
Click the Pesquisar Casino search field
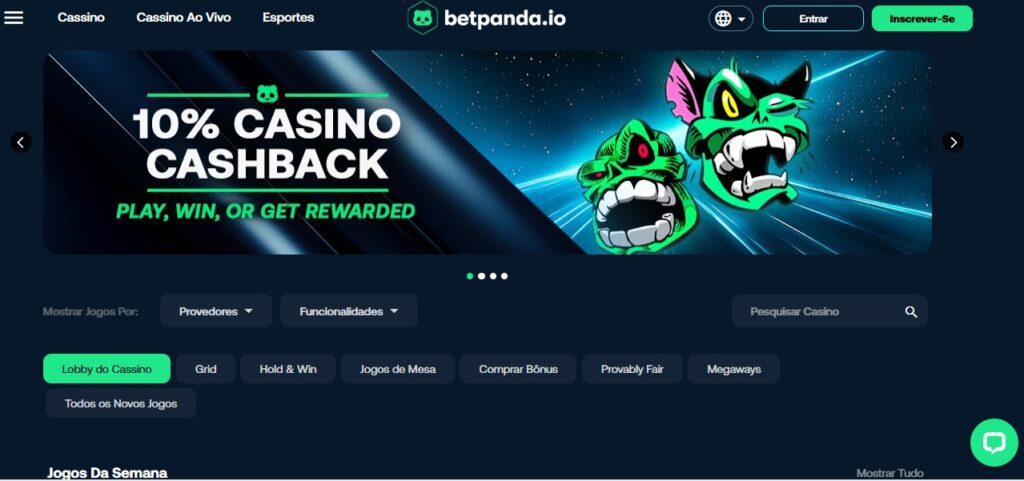[x=829, y=311]
